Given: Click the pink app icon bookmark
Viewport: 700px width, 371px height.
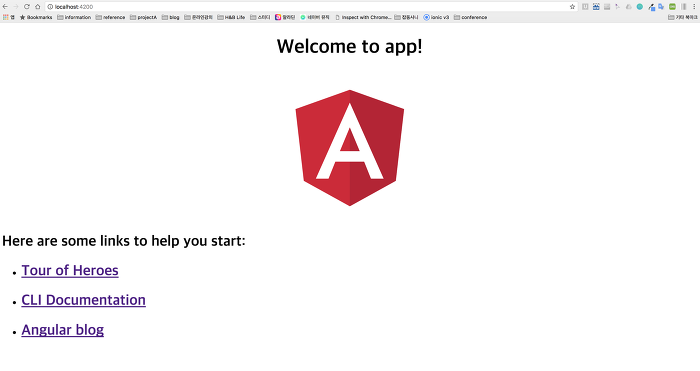Looking at the screenshot, I should tap(285, 17).
